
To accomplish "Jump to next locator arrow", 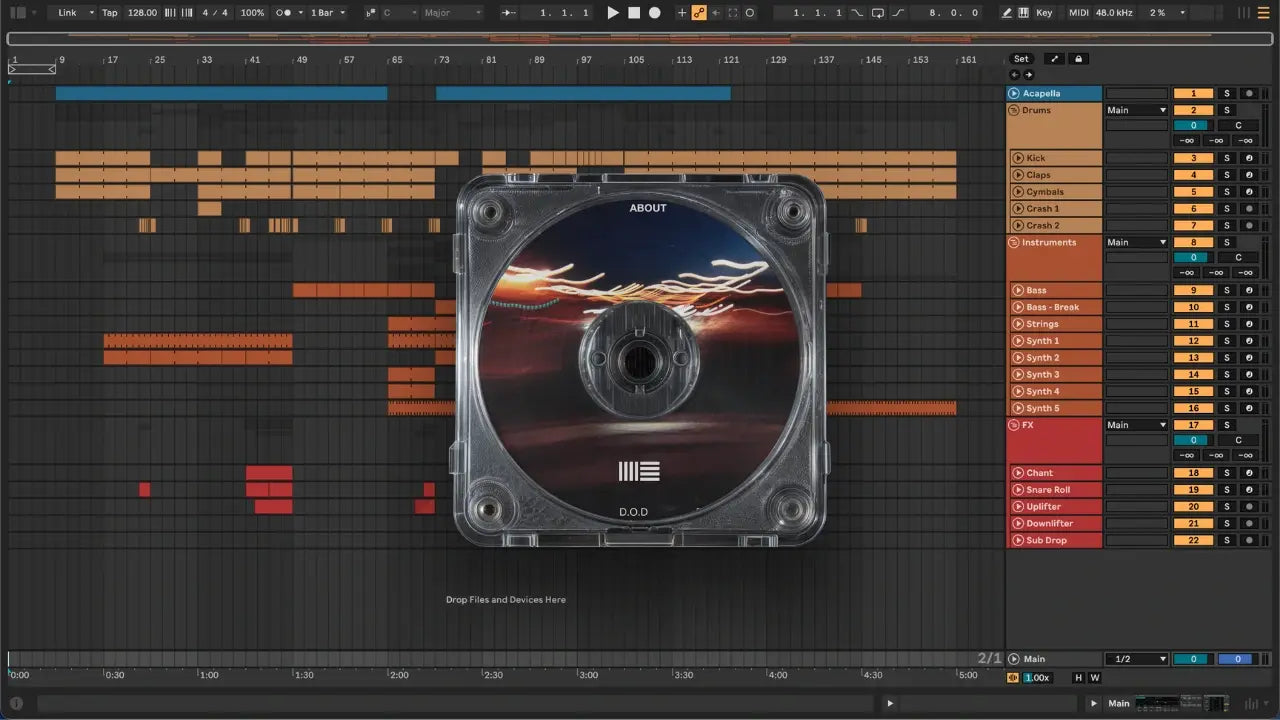I will tap(1028, 75).
